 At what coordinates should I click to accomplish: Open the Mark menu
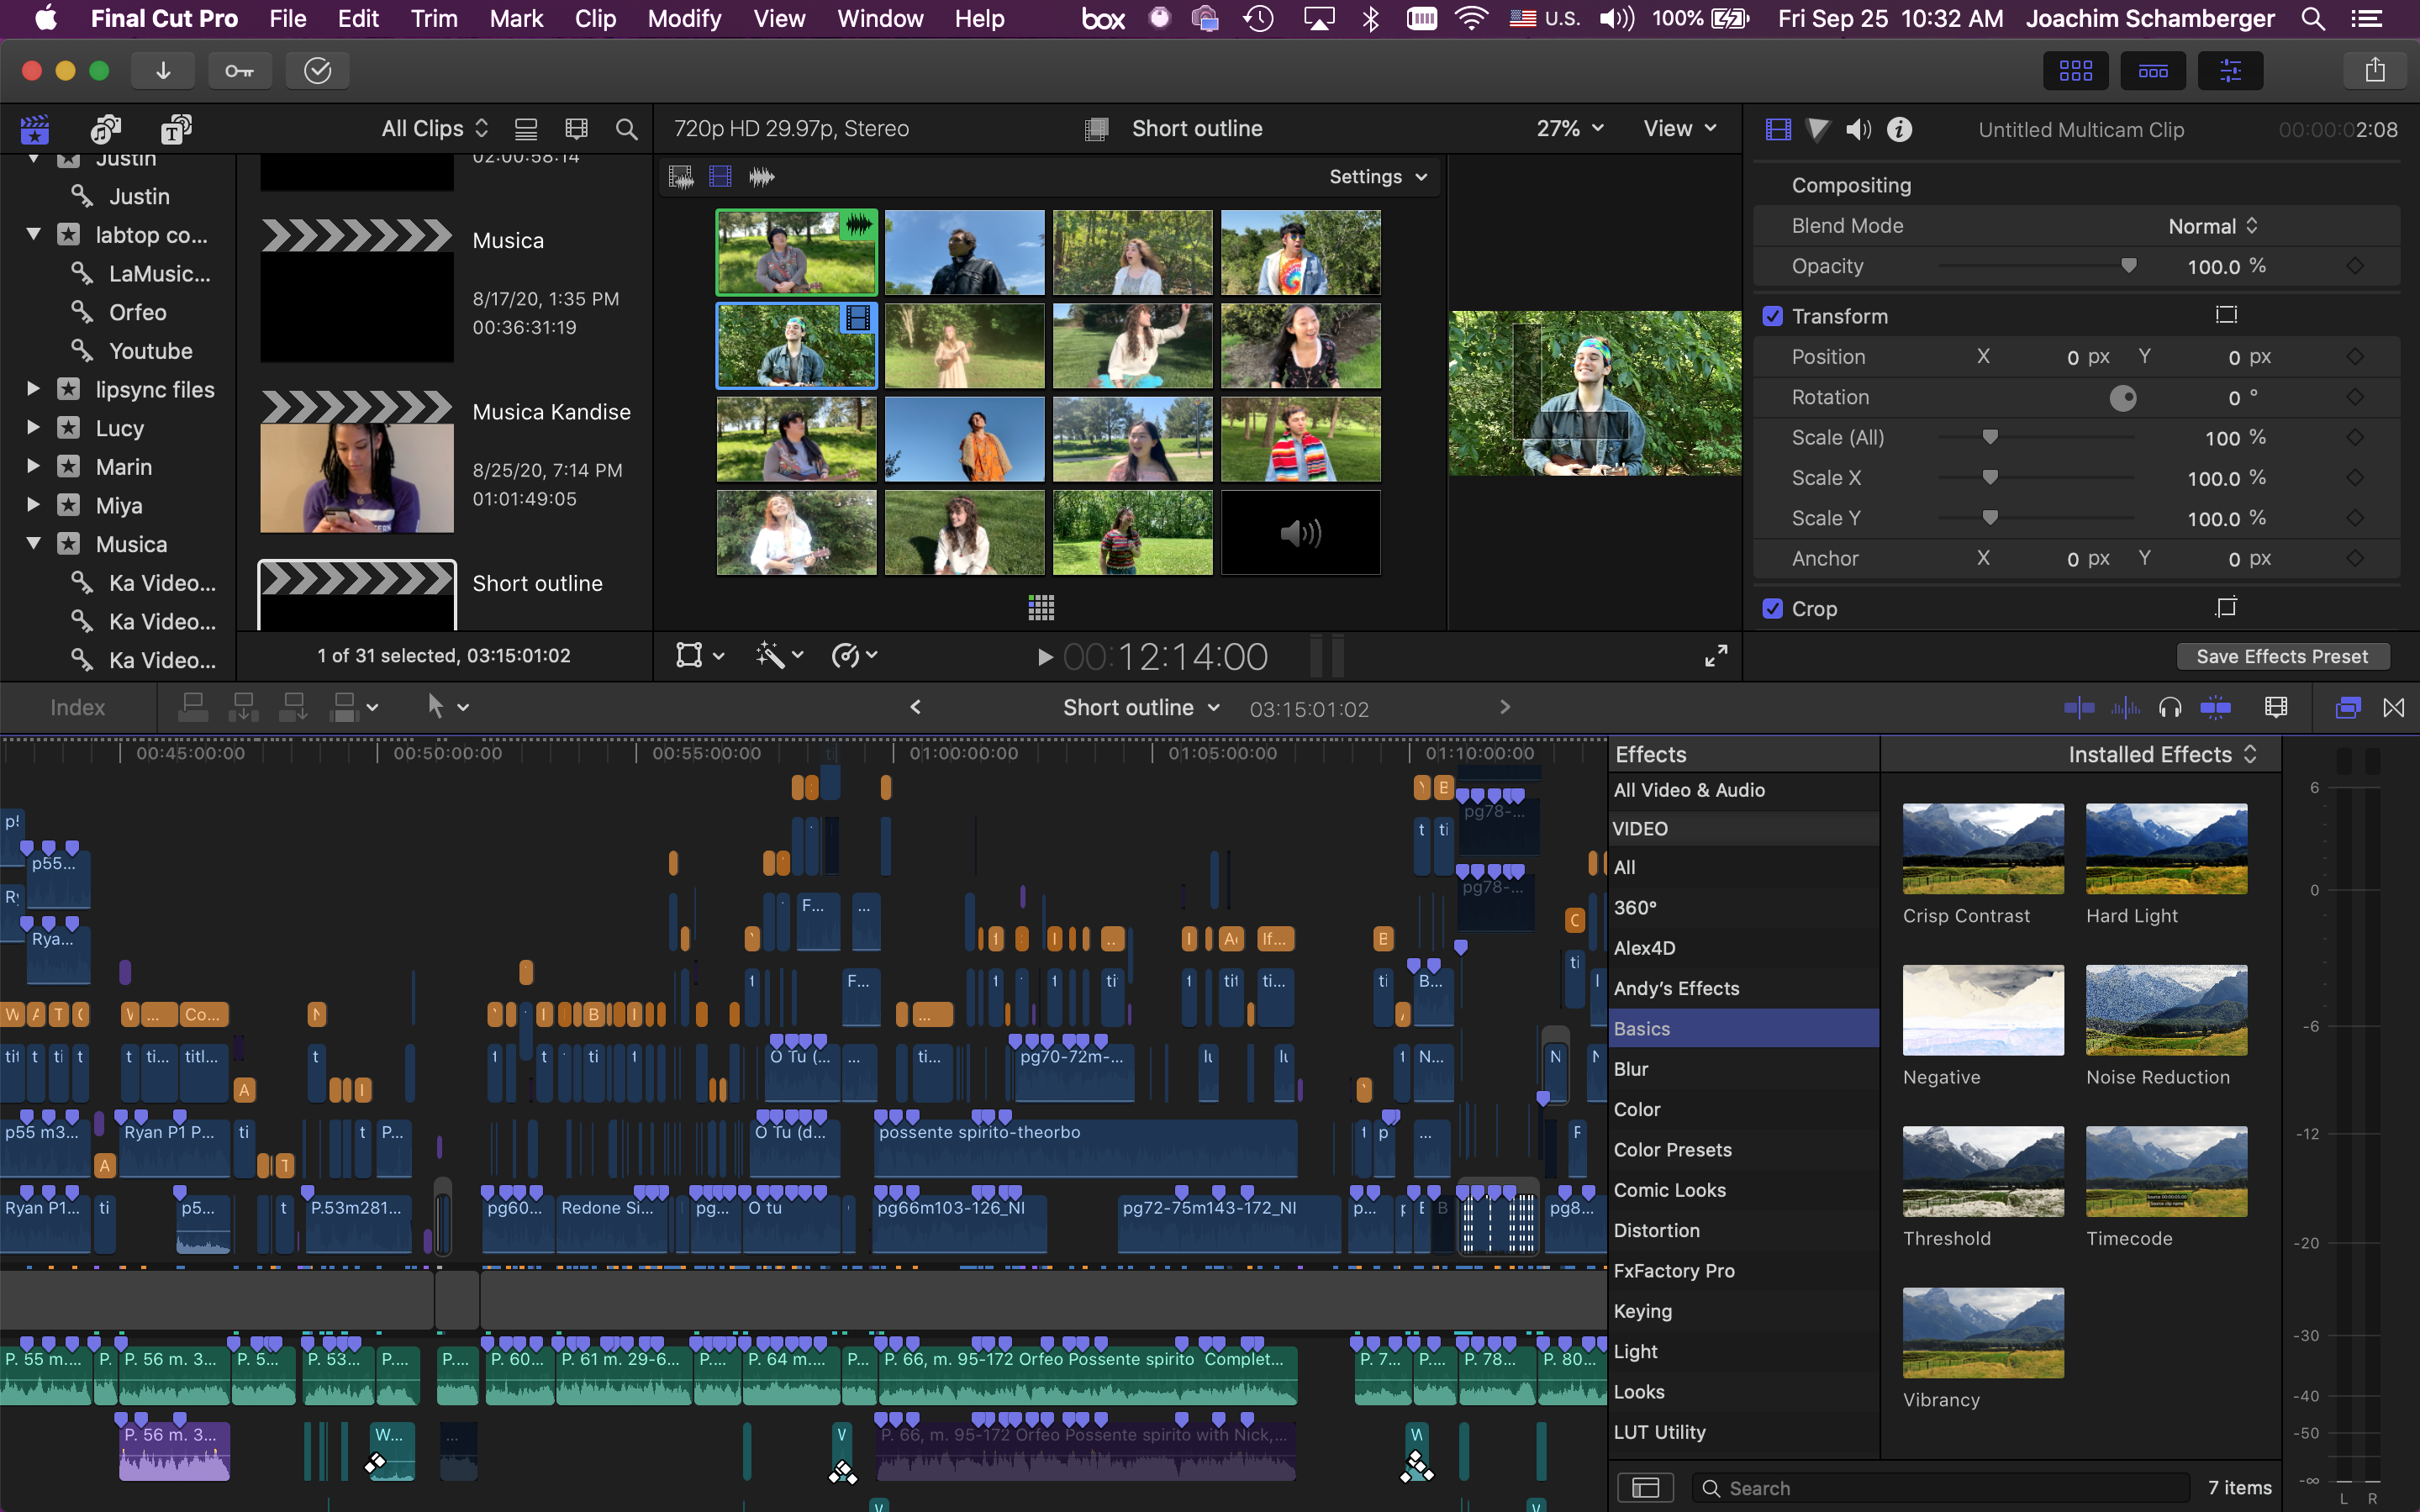516,19
